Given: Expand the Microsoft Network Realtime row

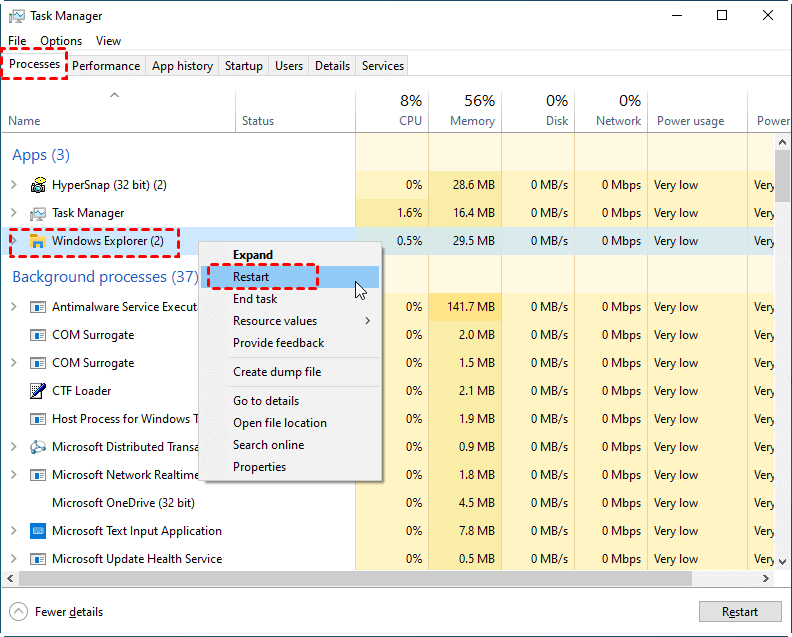Looking at the screenshot, I should coord(13,475).
